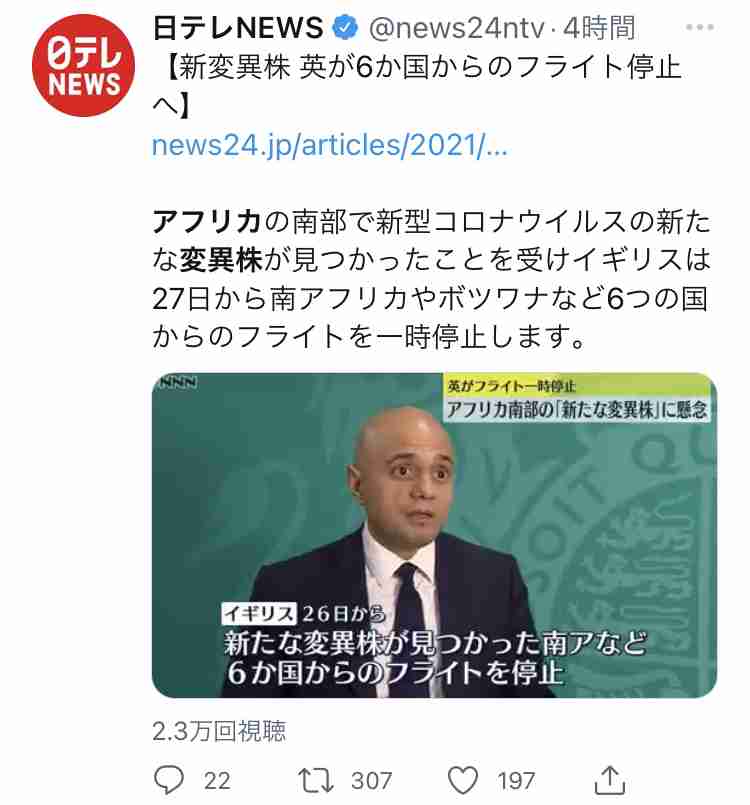This screenshot has height=805, width=750.
Task: Open the three-dot more options menu
Action: click(x=700, y=27)
